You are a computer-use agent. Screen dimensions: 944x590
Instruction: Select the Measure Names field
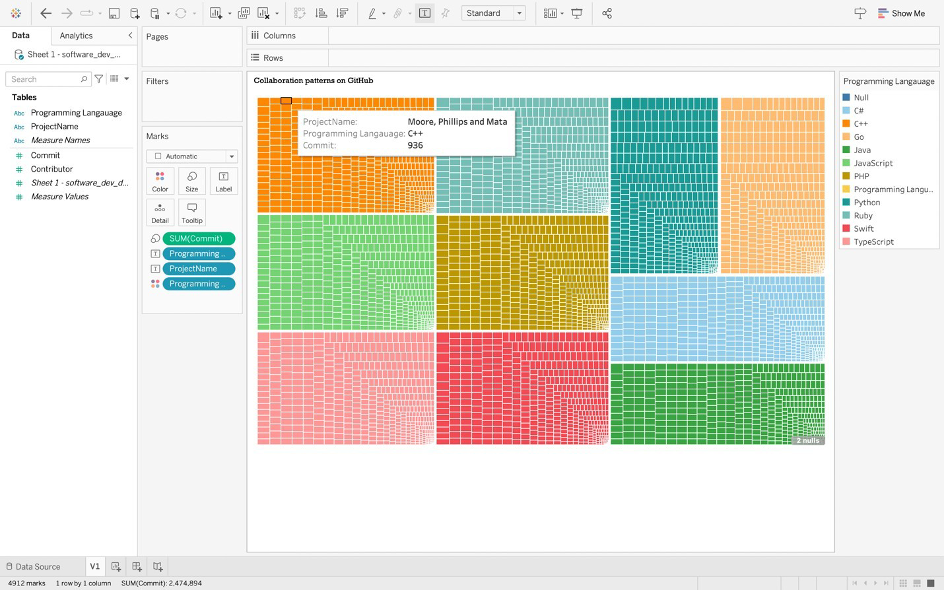tap(60, 140)
